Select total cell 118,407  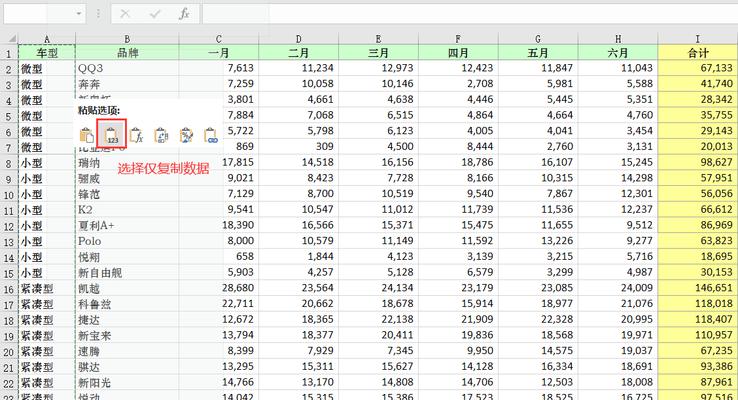698,320
